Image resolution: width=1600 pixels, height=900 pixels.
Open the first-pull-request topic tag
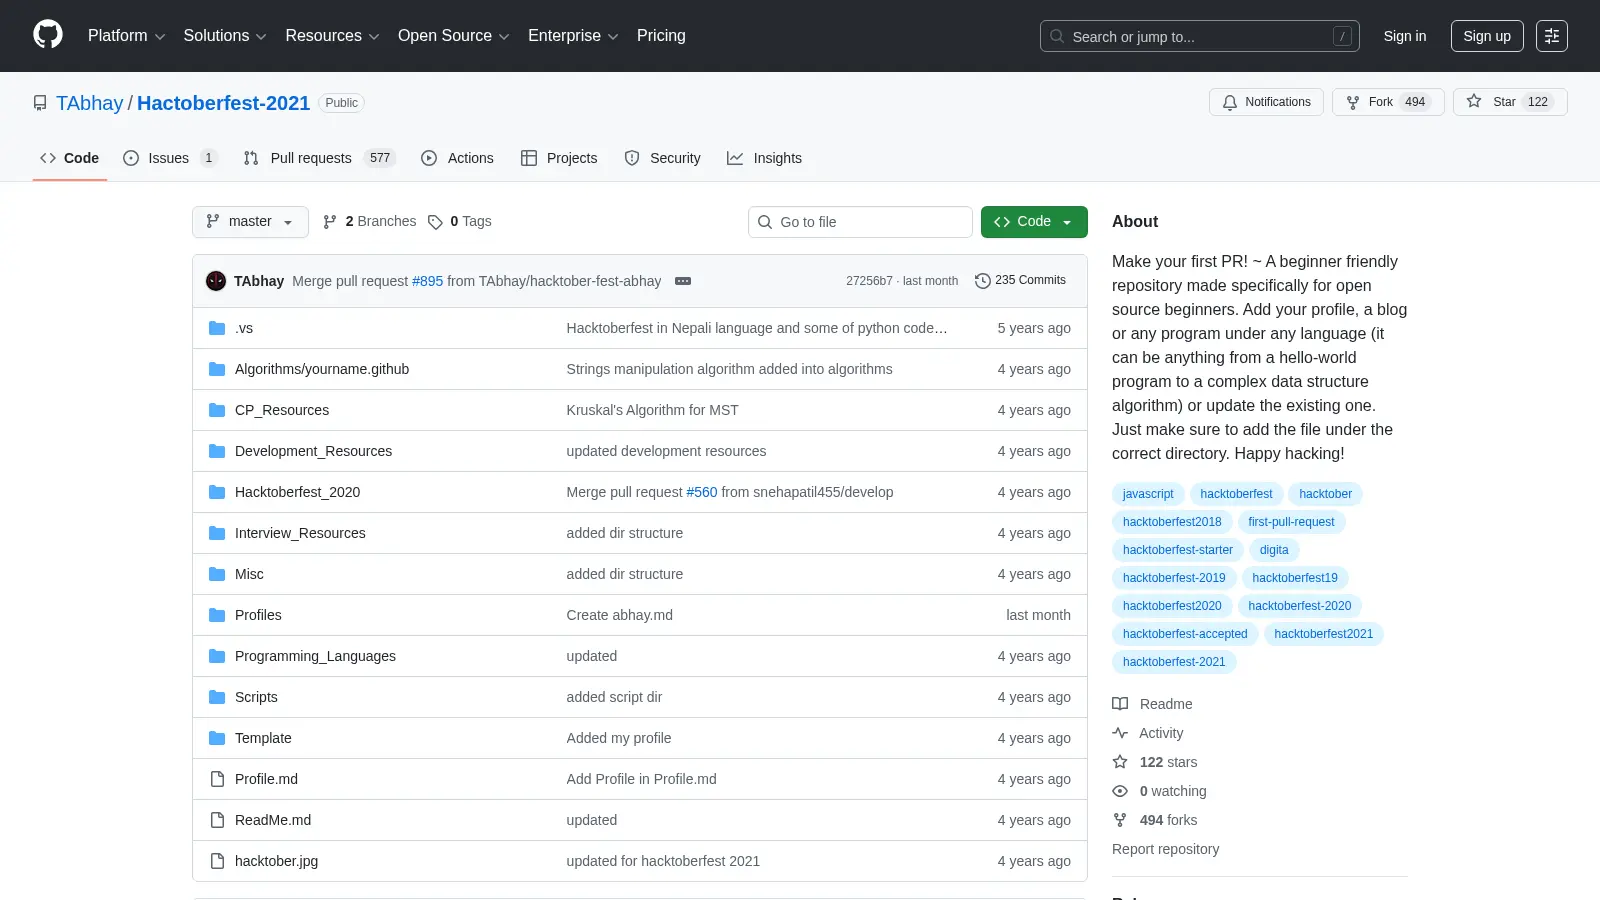[x=1291, y=522]
